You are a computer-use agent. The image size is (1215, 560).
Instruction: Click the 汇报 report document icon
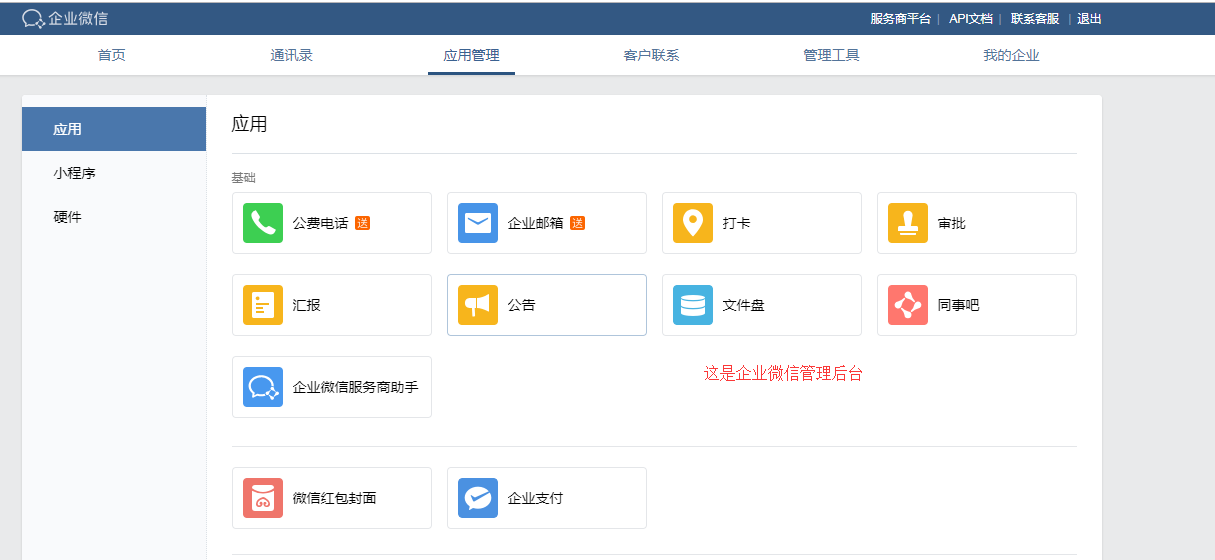263,305
